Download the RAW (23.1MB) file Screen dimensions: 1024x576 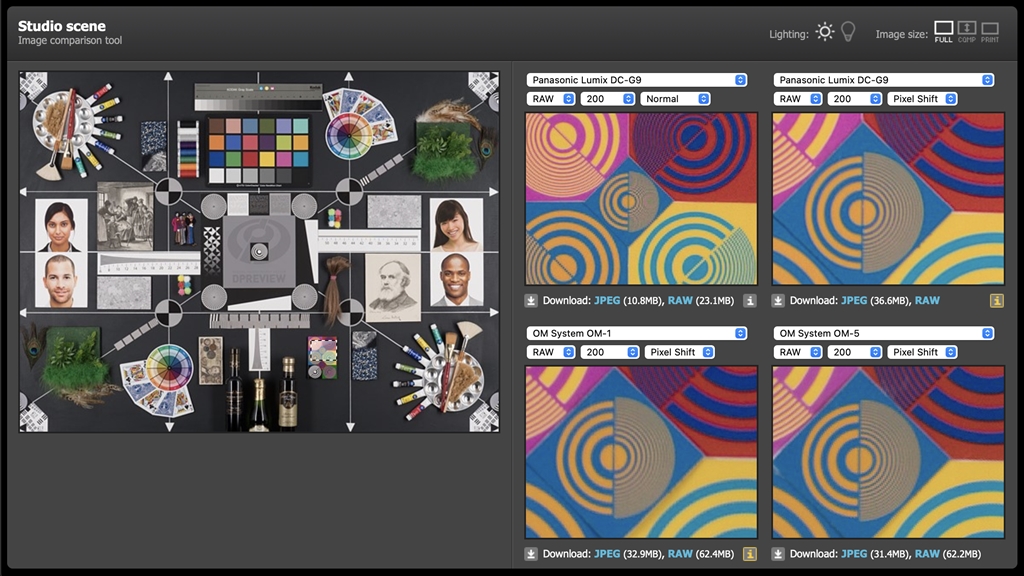pos(680,300)
